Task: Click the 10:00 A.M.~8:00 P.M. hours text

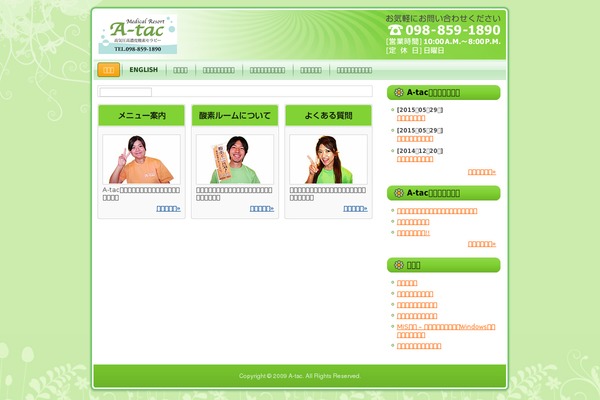Action: (x=462, y=42)
